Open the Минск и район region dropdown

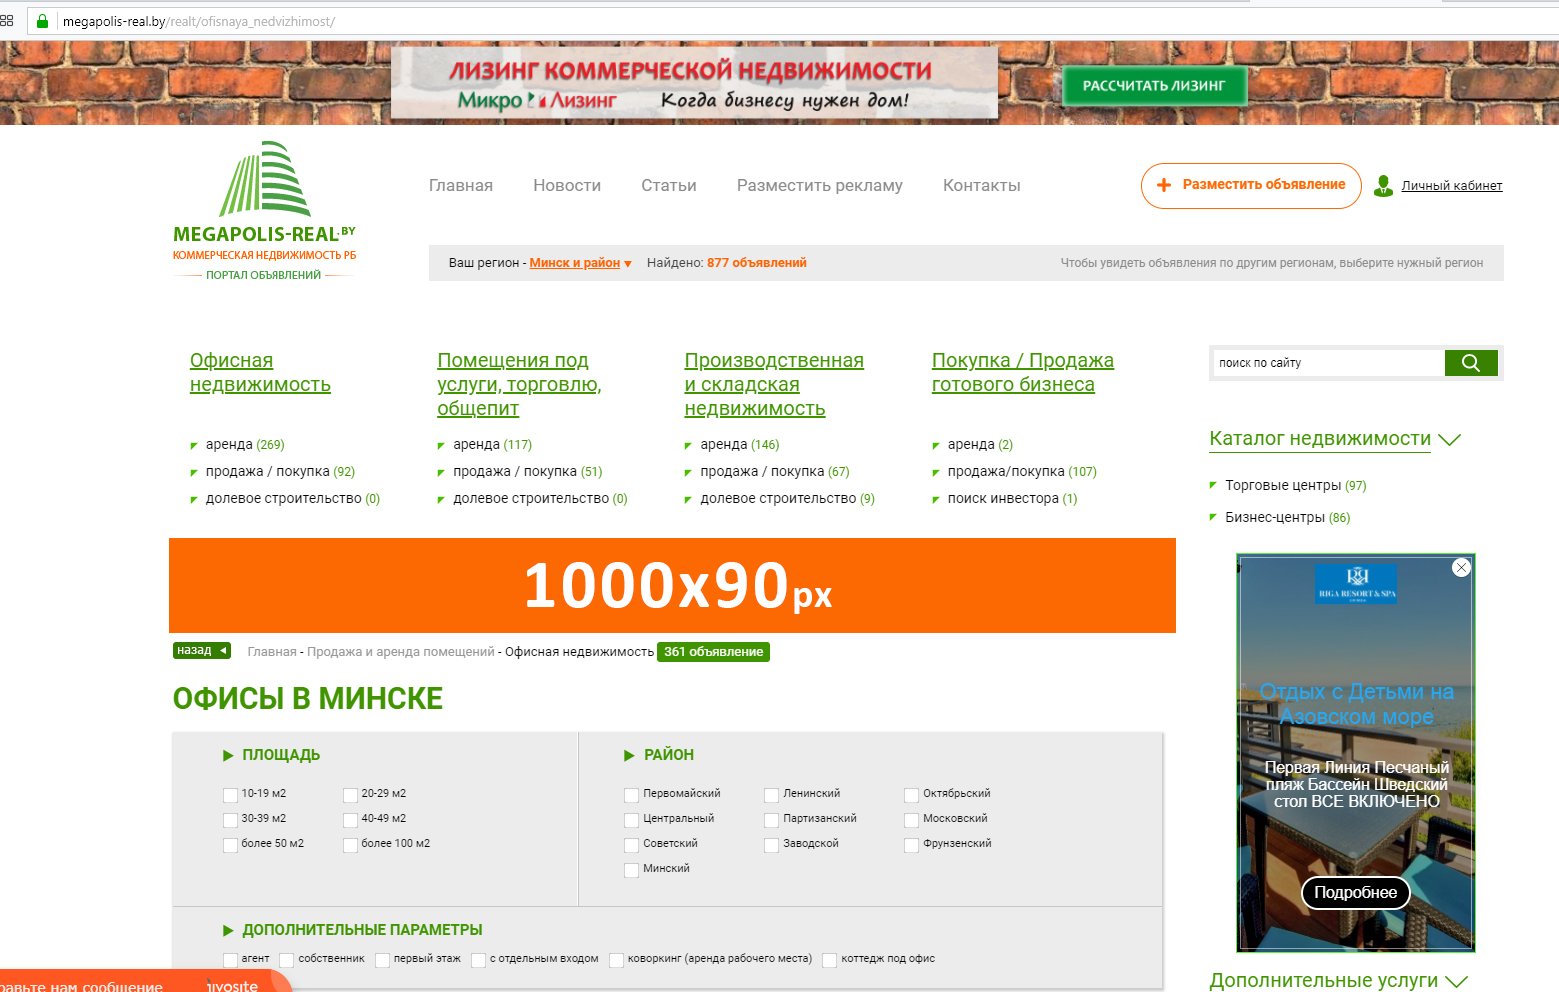[x=580, y=263]
